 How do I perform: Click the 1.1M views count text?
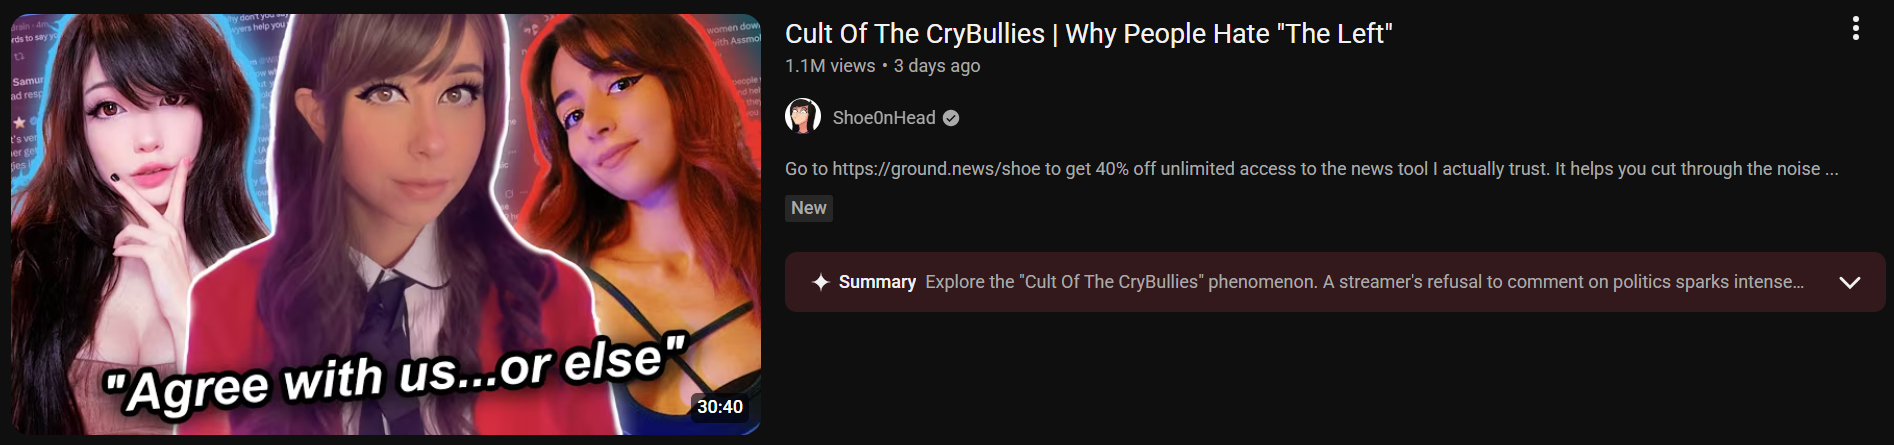(x=830, y=66)
